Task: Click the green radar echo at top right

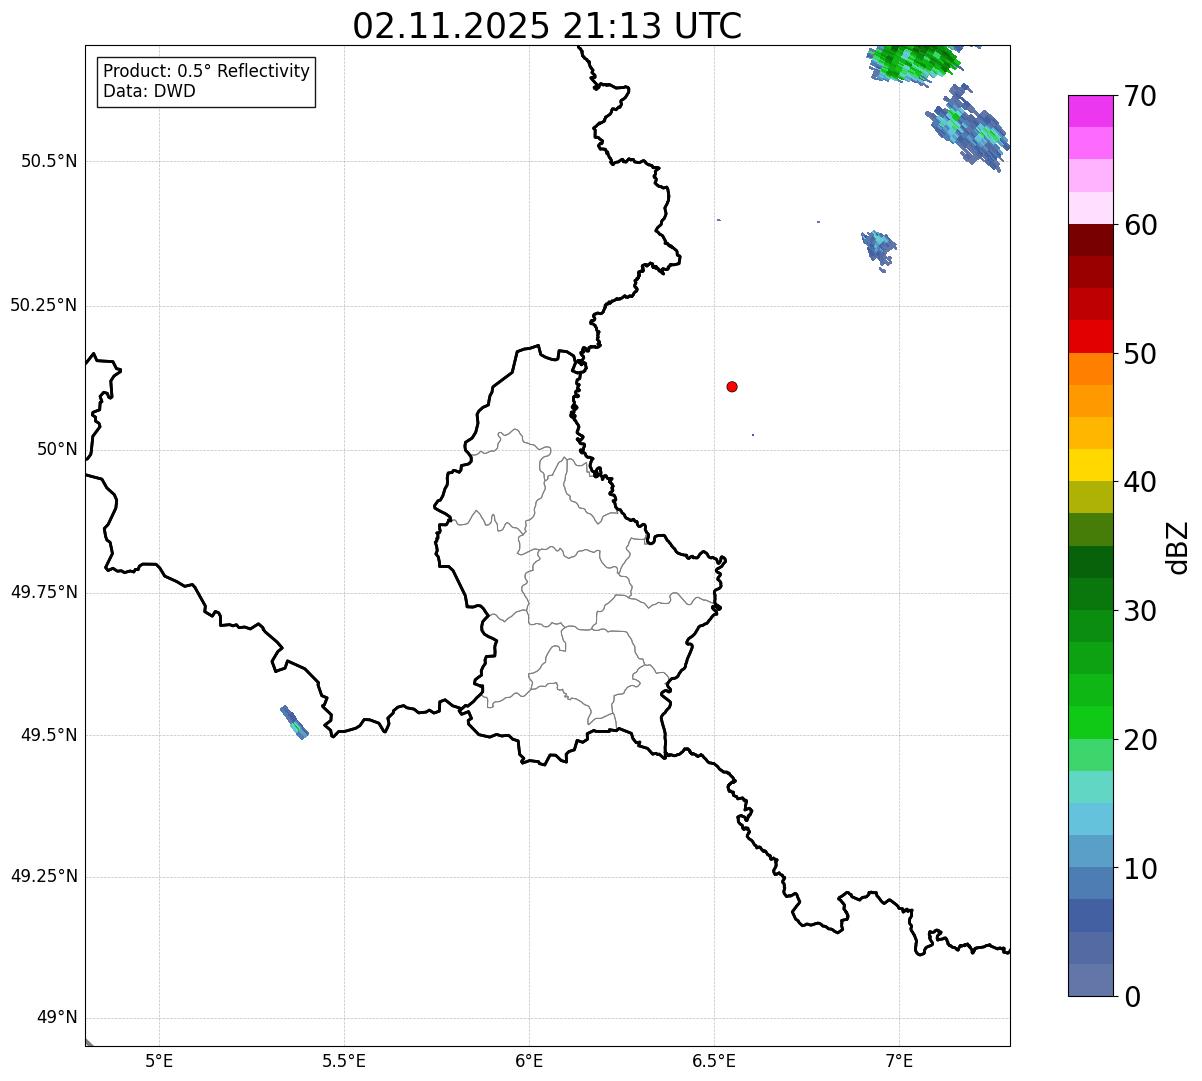Action: click(915, 62)
